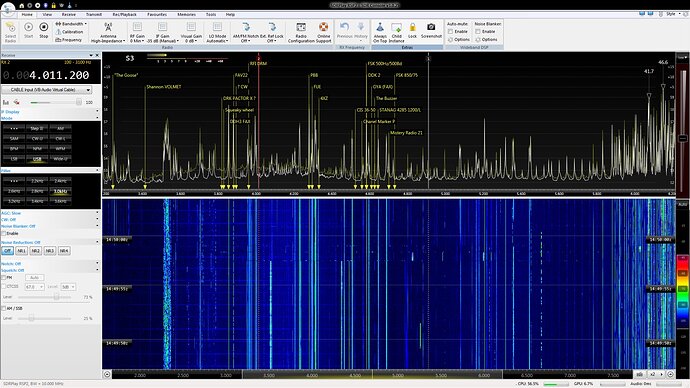Viewport: 690px width, 388px height.
Task: Select the USB mode button
Action: point(37,159)
